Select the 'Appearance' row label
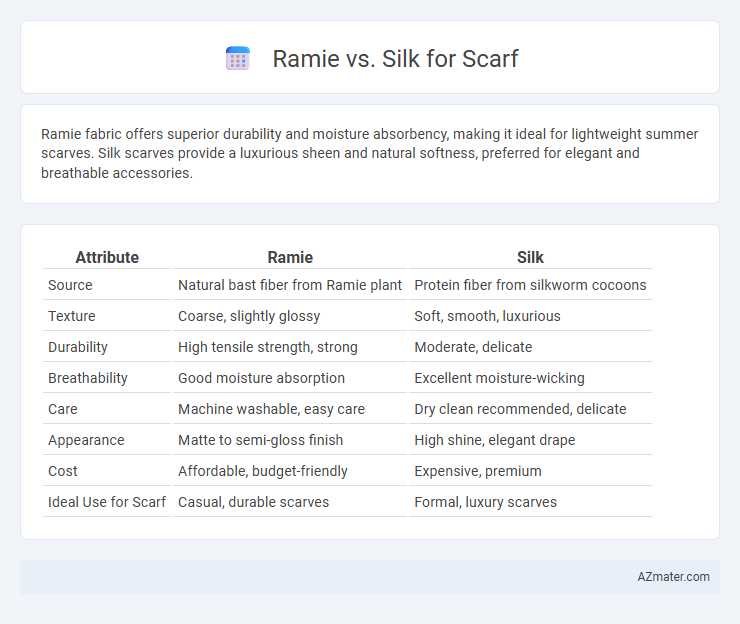 [86, 440]
